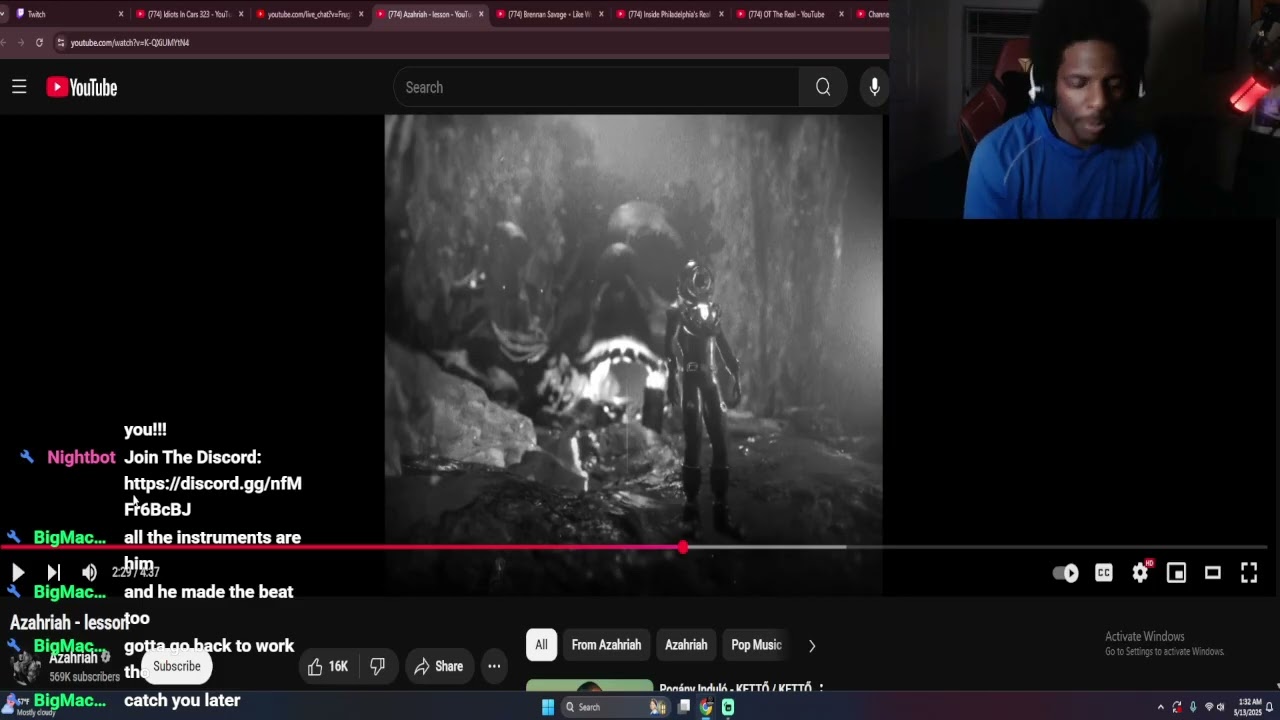Close the Brennan Savage tab
Screen dimensions: 1280x720
pos(601,14)
